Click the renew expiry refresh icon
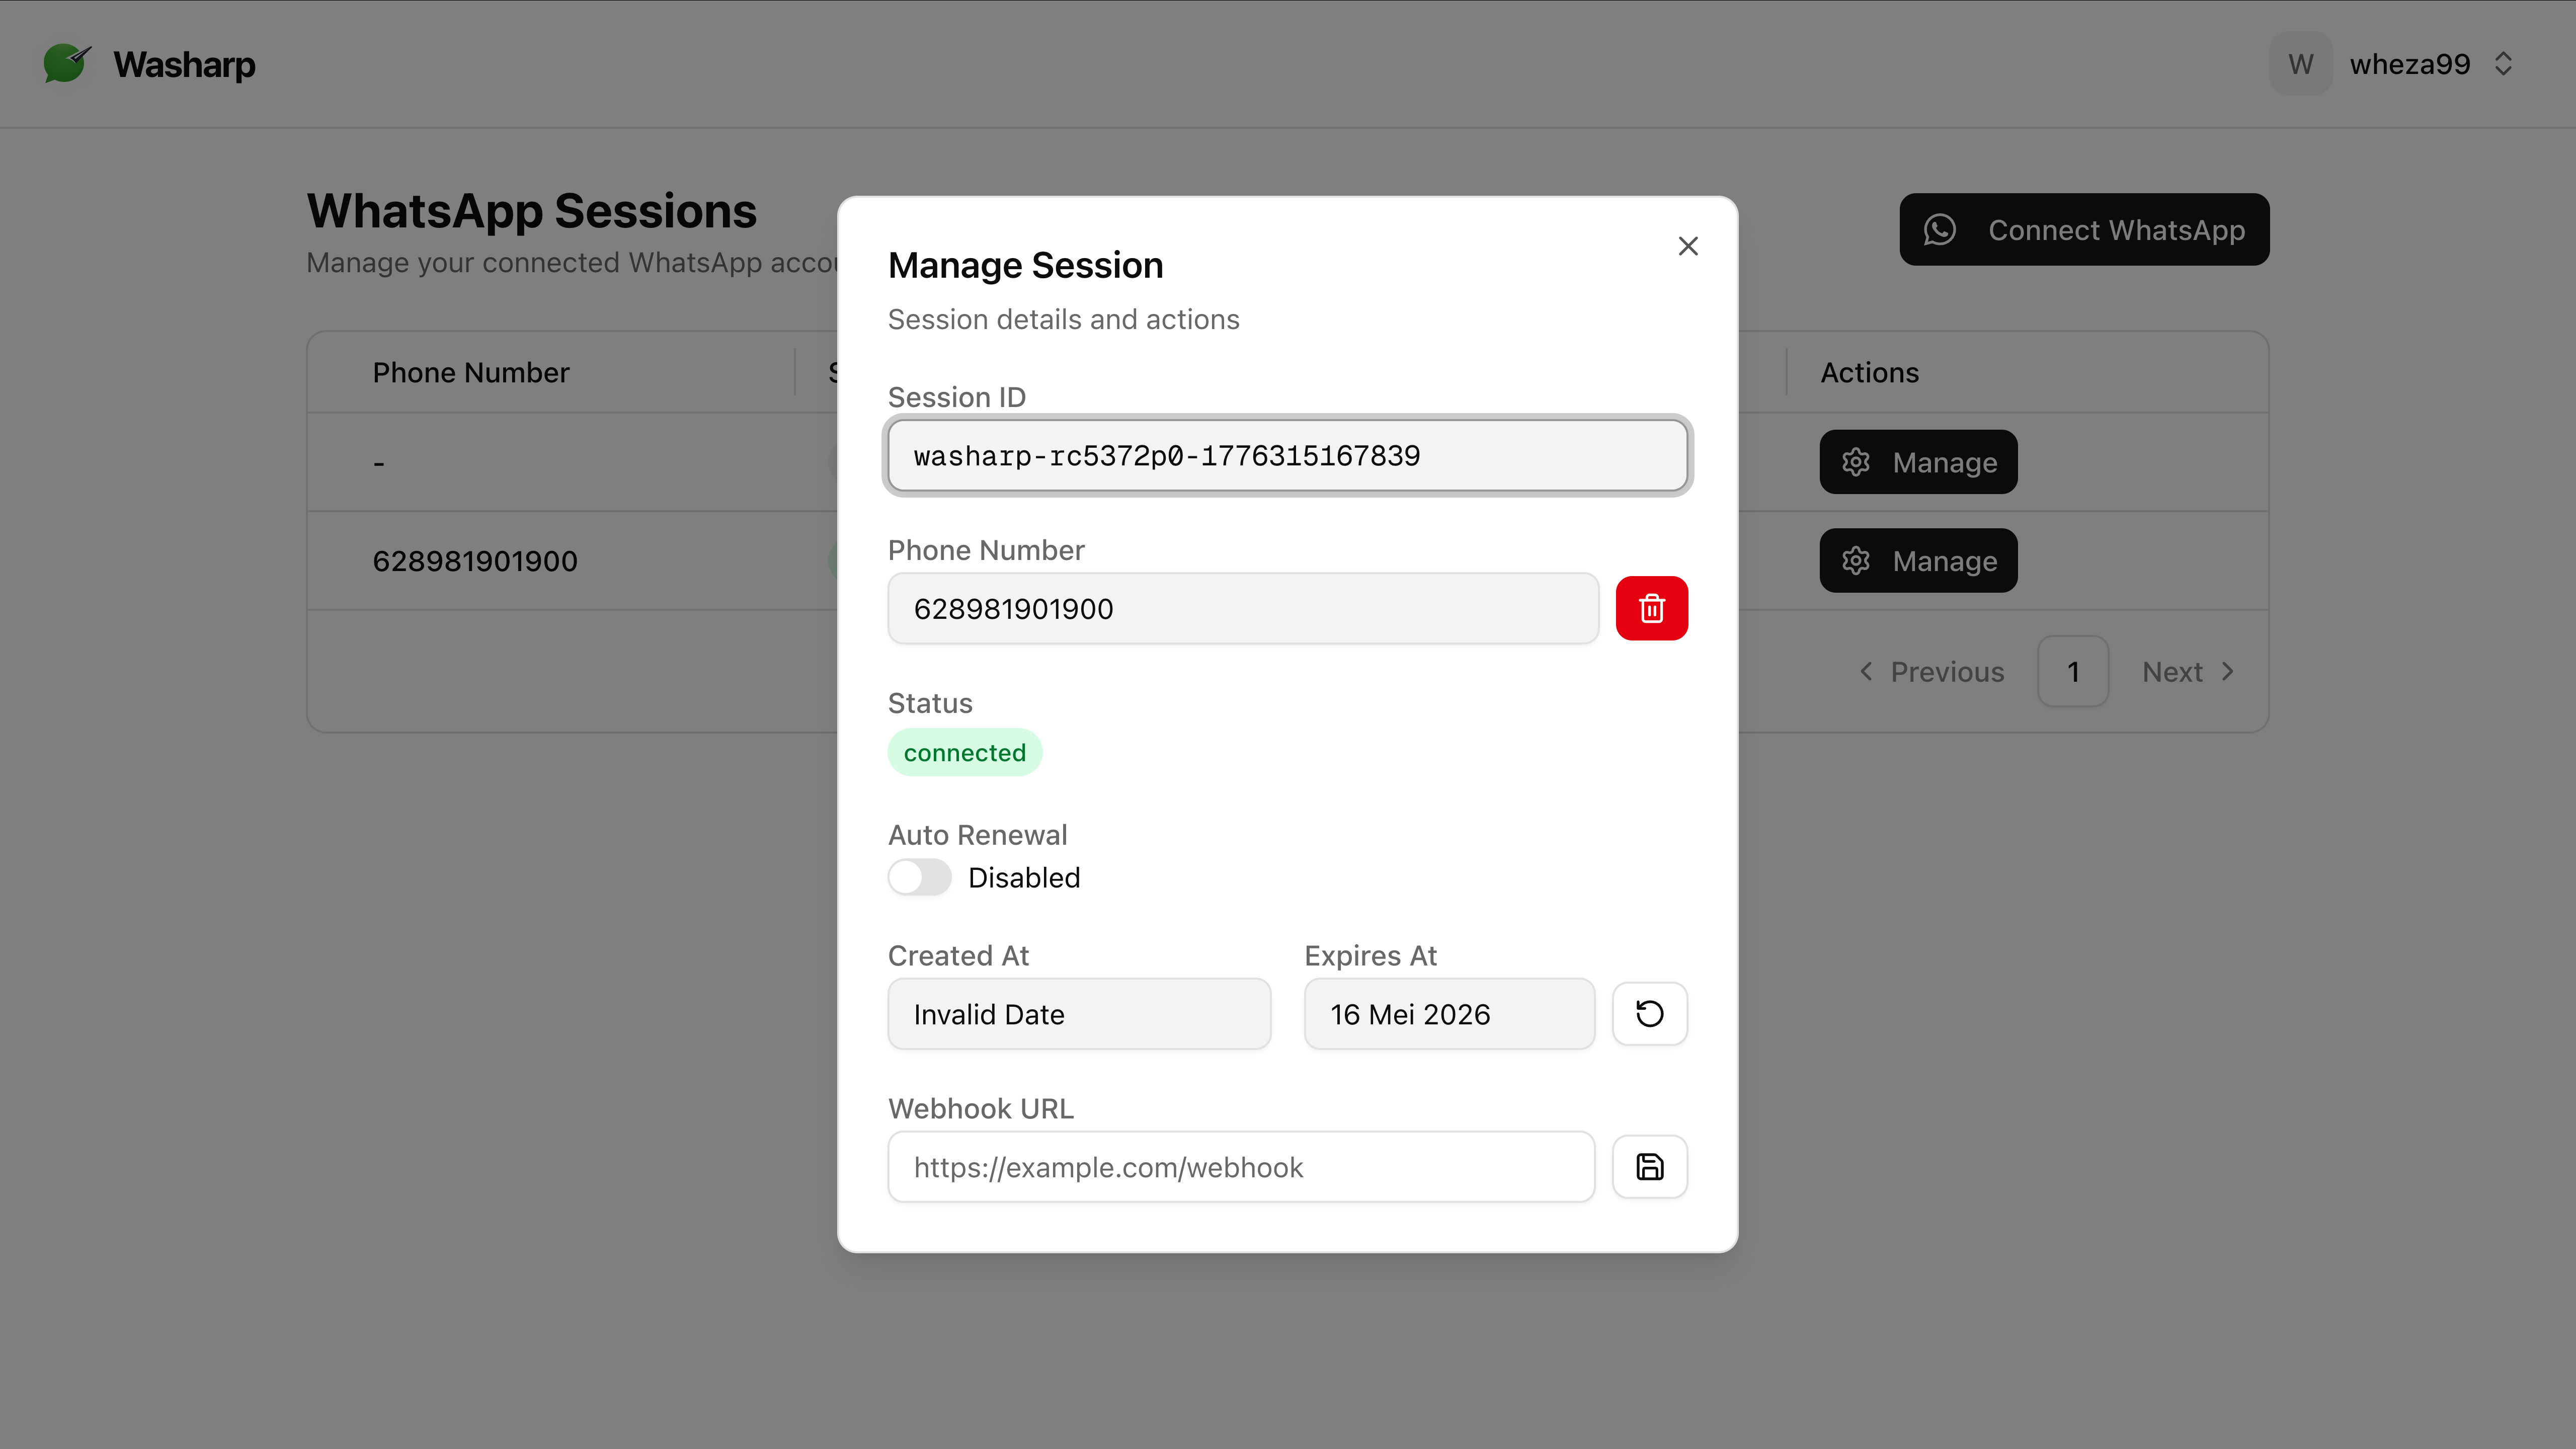 click(x=1649, y=1014)
